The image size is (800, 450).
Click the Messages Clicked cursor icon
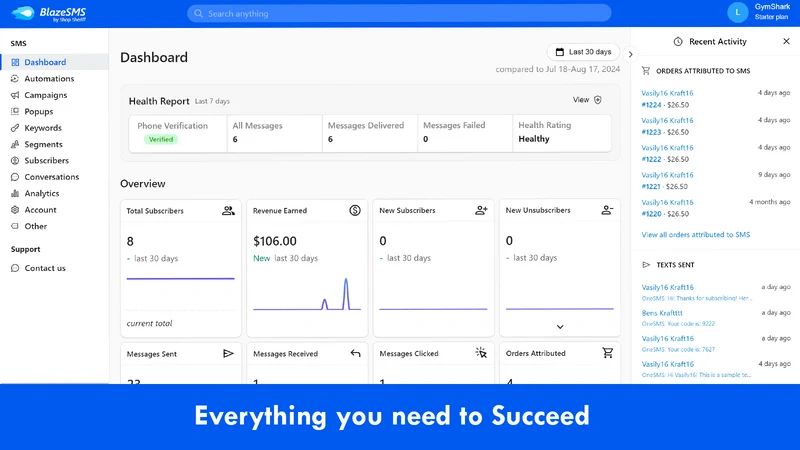pos(481,353)
